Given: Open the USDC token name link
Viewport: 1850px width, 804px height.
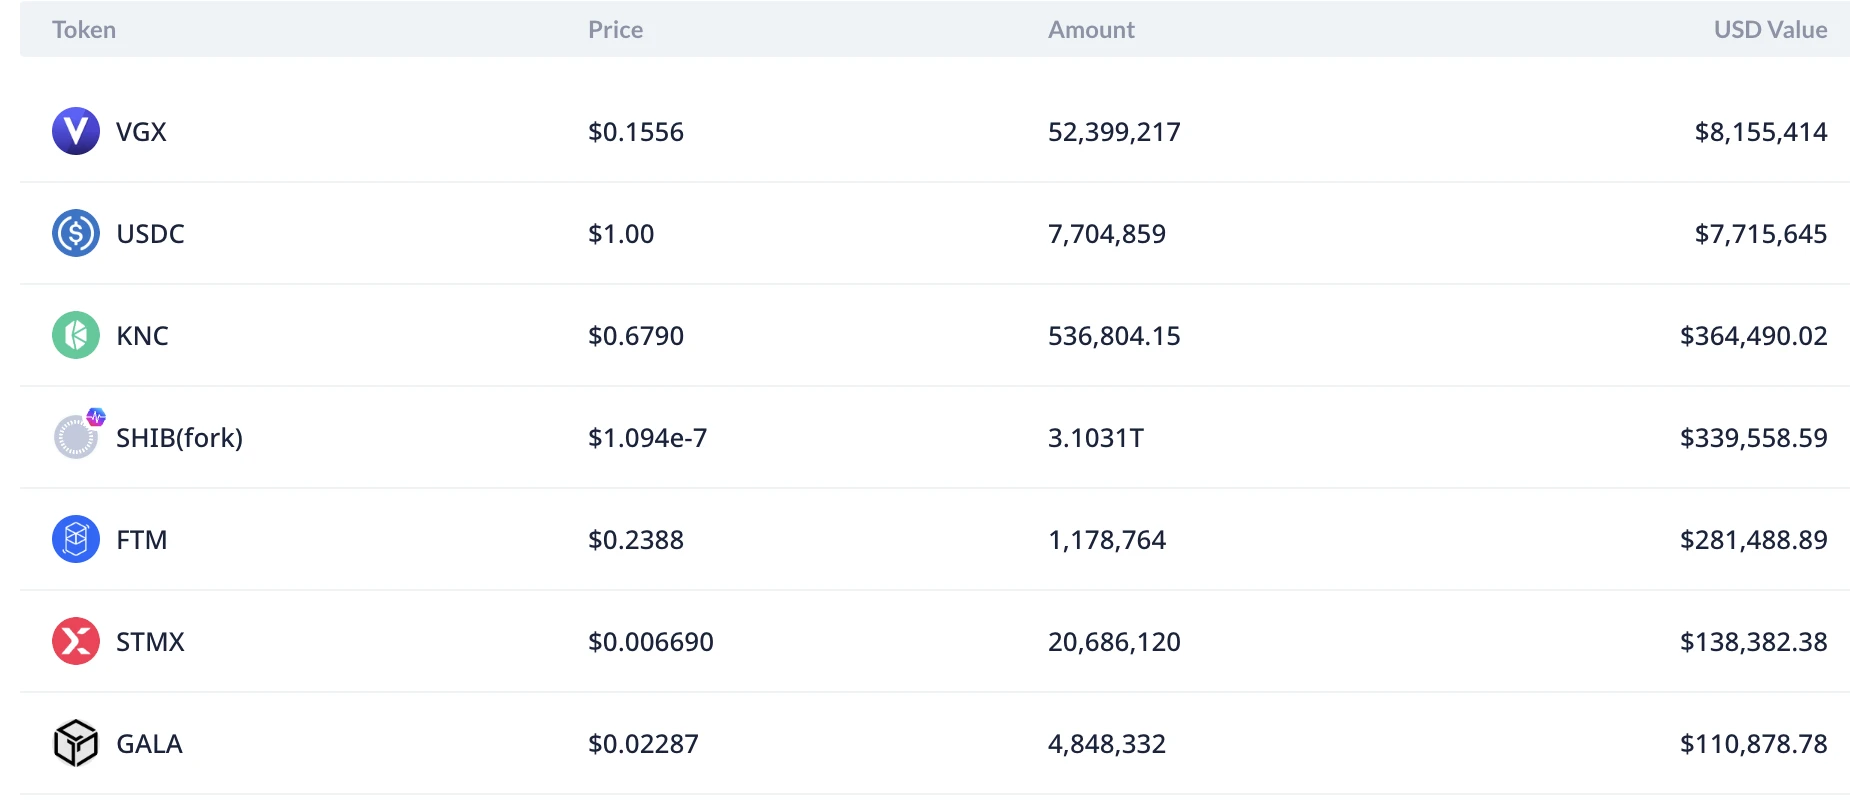Looking at the screenshot, I should [150, 234].
